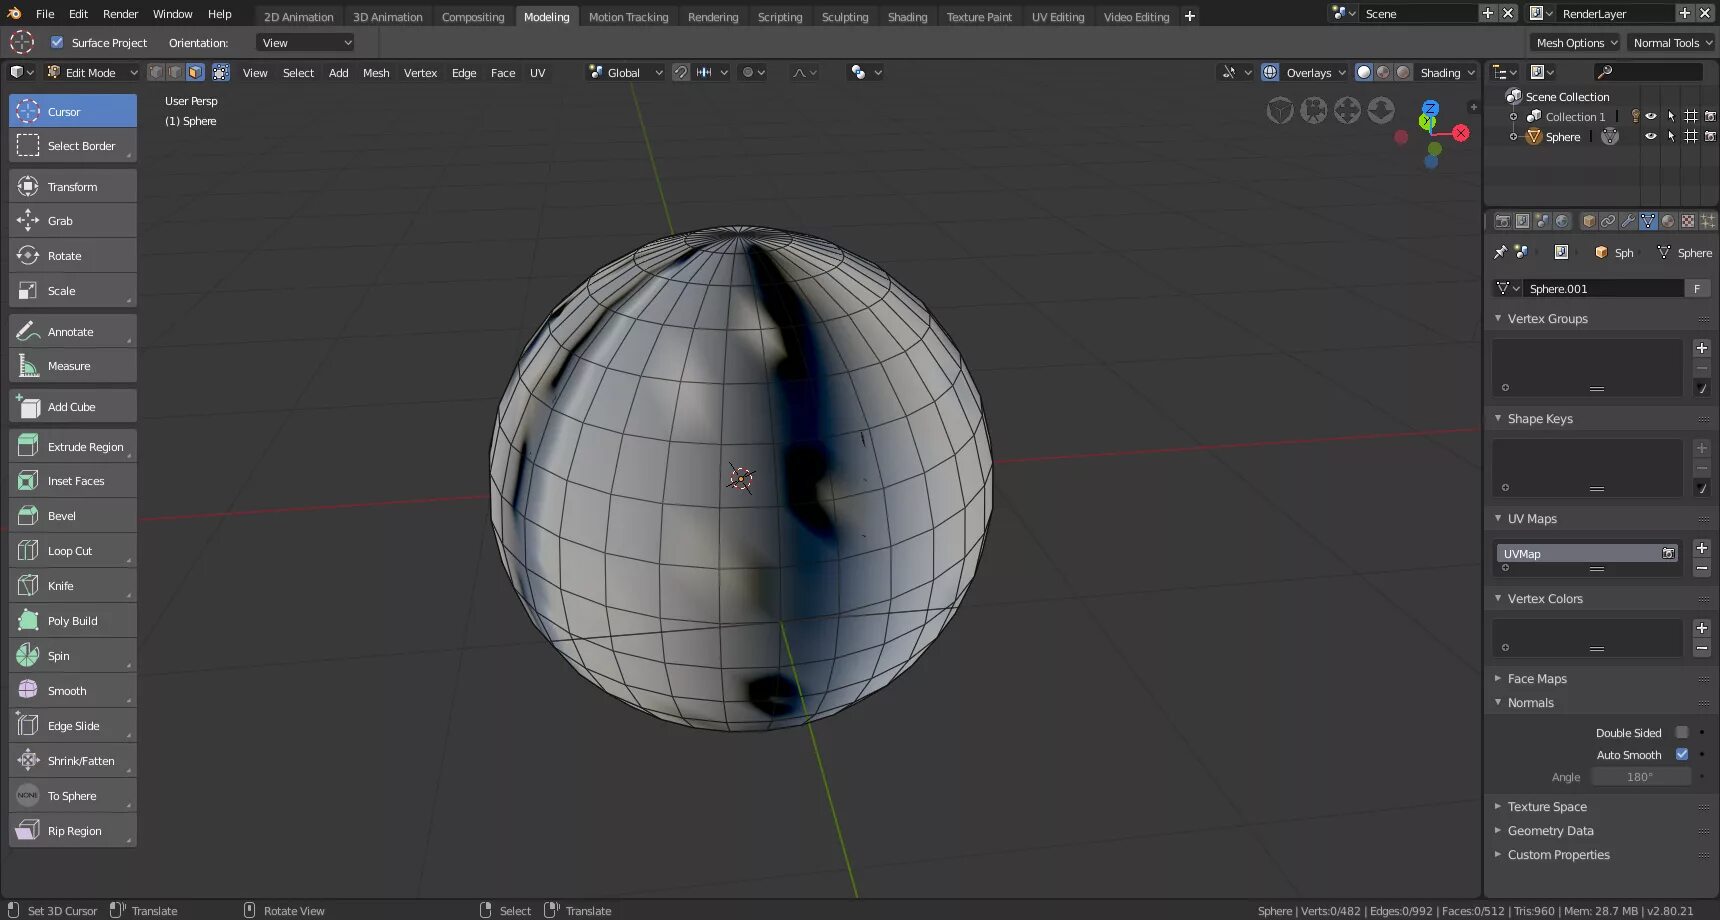Viewport: 1720px width, 920px height.
Task: Select the Inset Faces tool
Action: [x=72, y=481]
